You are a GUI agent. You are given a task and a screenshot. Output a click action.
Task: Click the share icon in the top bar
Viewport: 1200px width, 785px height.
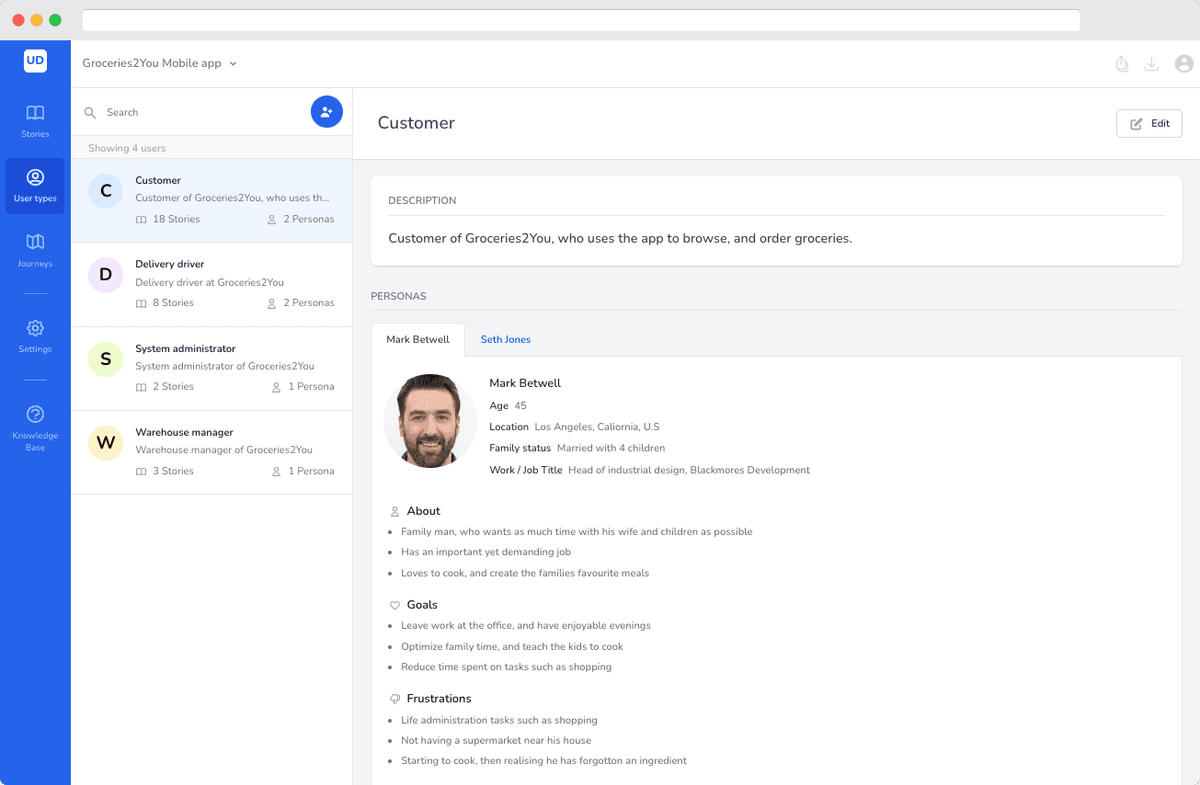coord(1121,63)
